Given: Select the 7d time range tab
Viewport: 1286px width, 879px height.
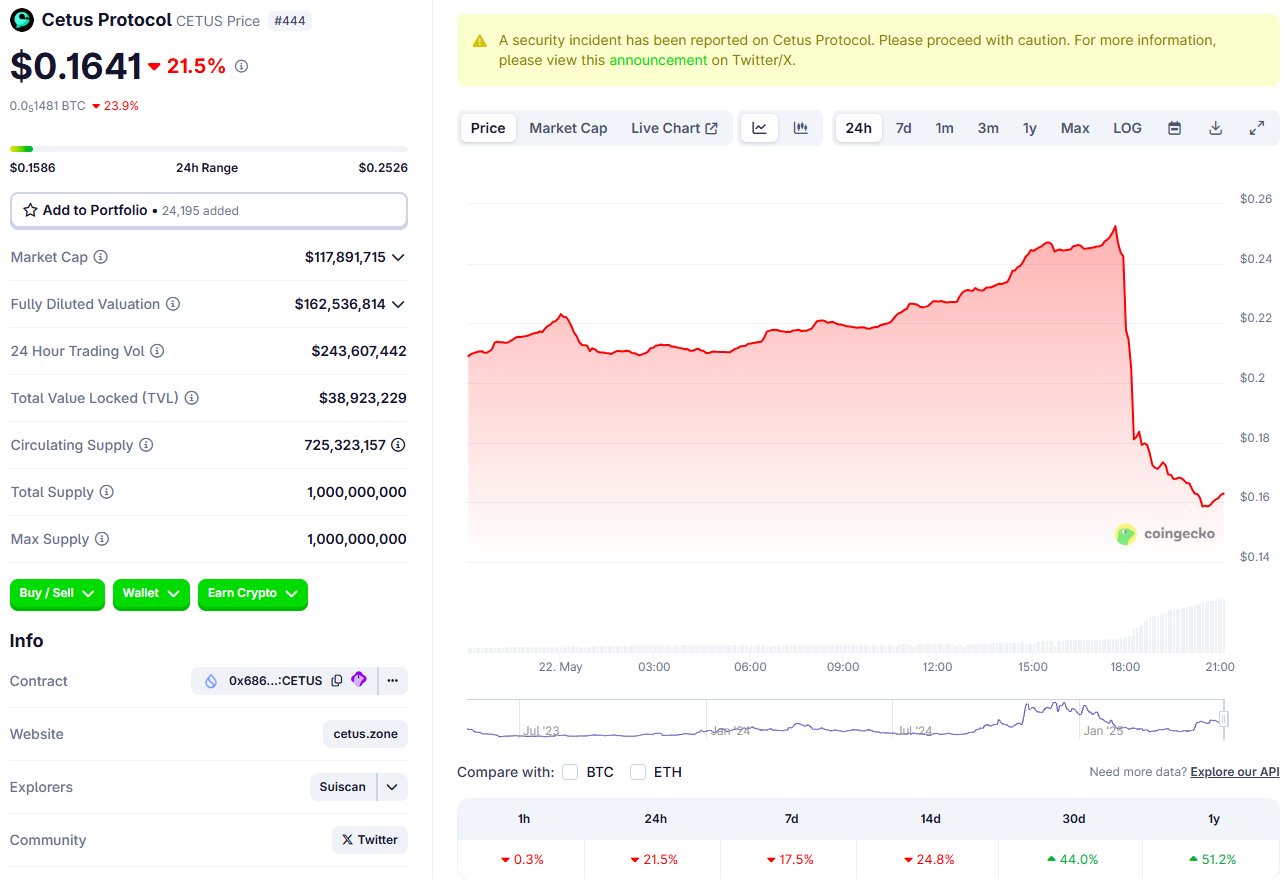Looking at the screenshot, I should tap(903, 128).
